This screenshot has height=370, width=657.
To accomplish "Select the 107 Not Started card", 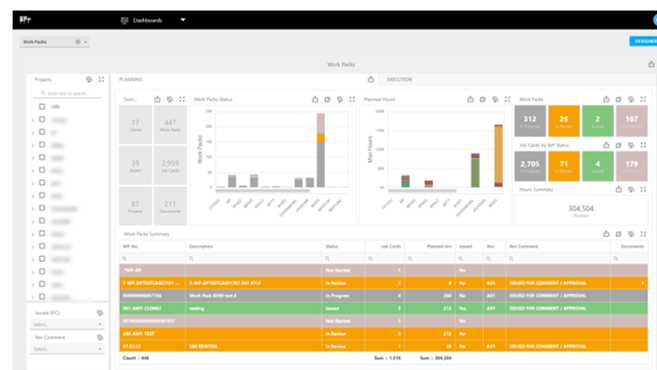I will tap(632, 121).
